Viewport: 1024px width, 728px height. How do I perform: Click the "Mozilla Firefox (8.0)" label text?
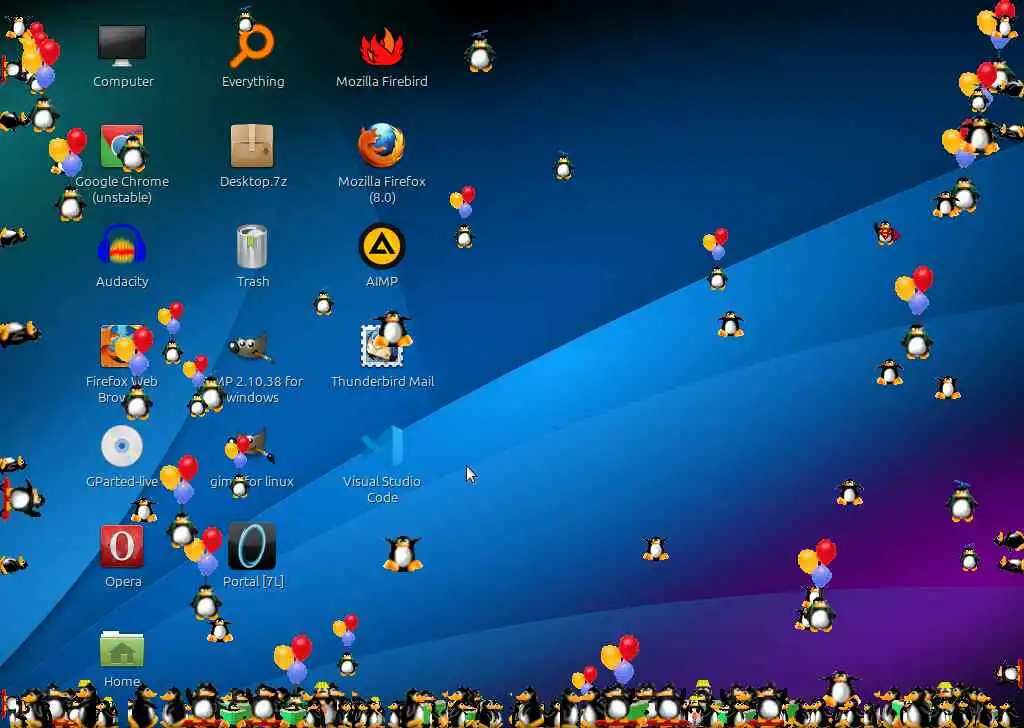click(x=382, y=189)
